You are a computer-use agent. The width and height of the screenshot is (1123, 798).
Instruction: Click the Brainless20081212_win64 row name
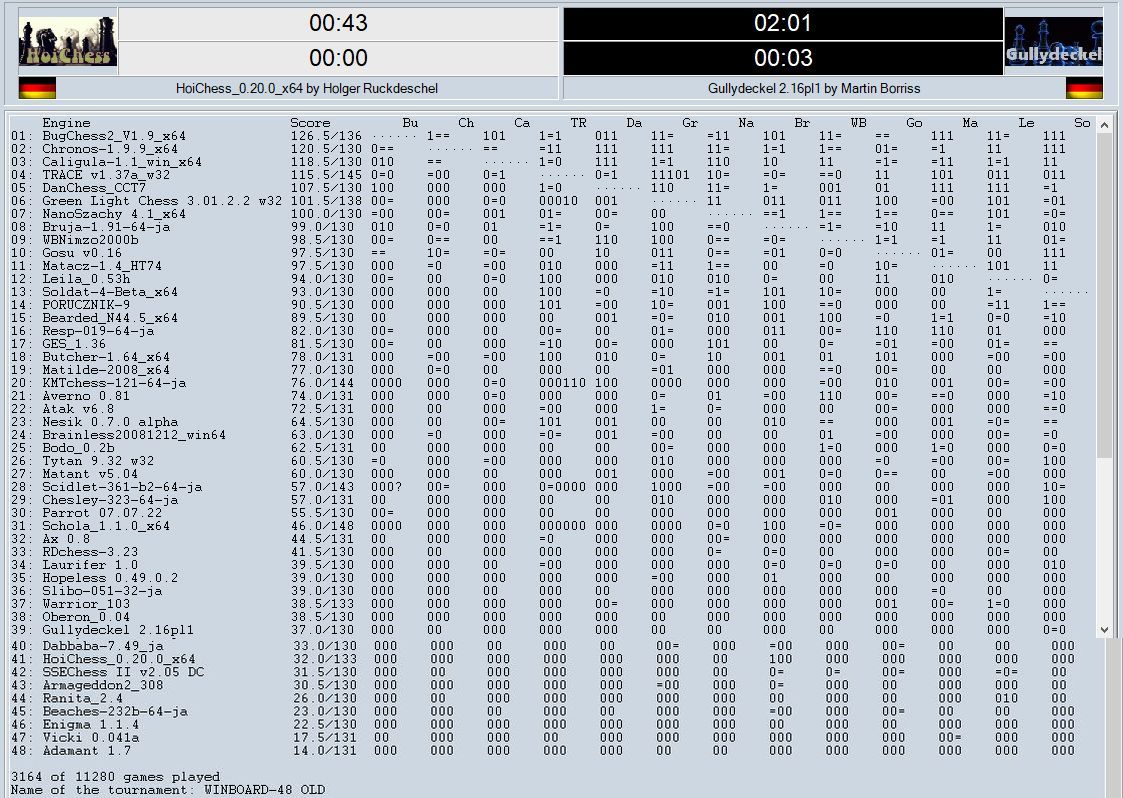click(x=134, y=435)
